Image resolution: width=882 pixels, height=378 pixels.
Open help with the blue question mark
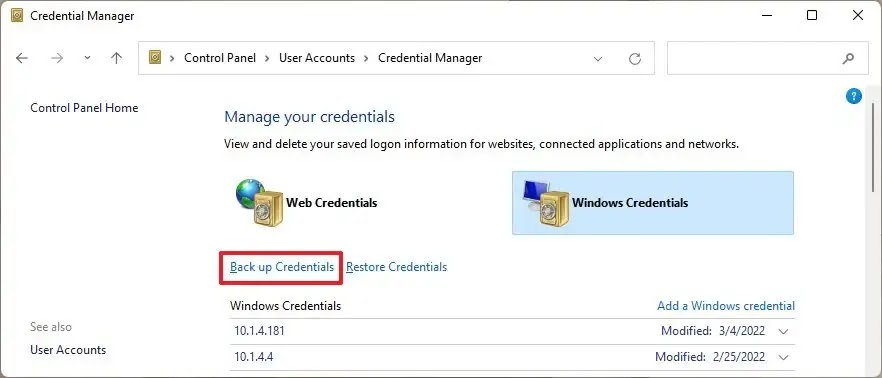(x=854, y=96)
